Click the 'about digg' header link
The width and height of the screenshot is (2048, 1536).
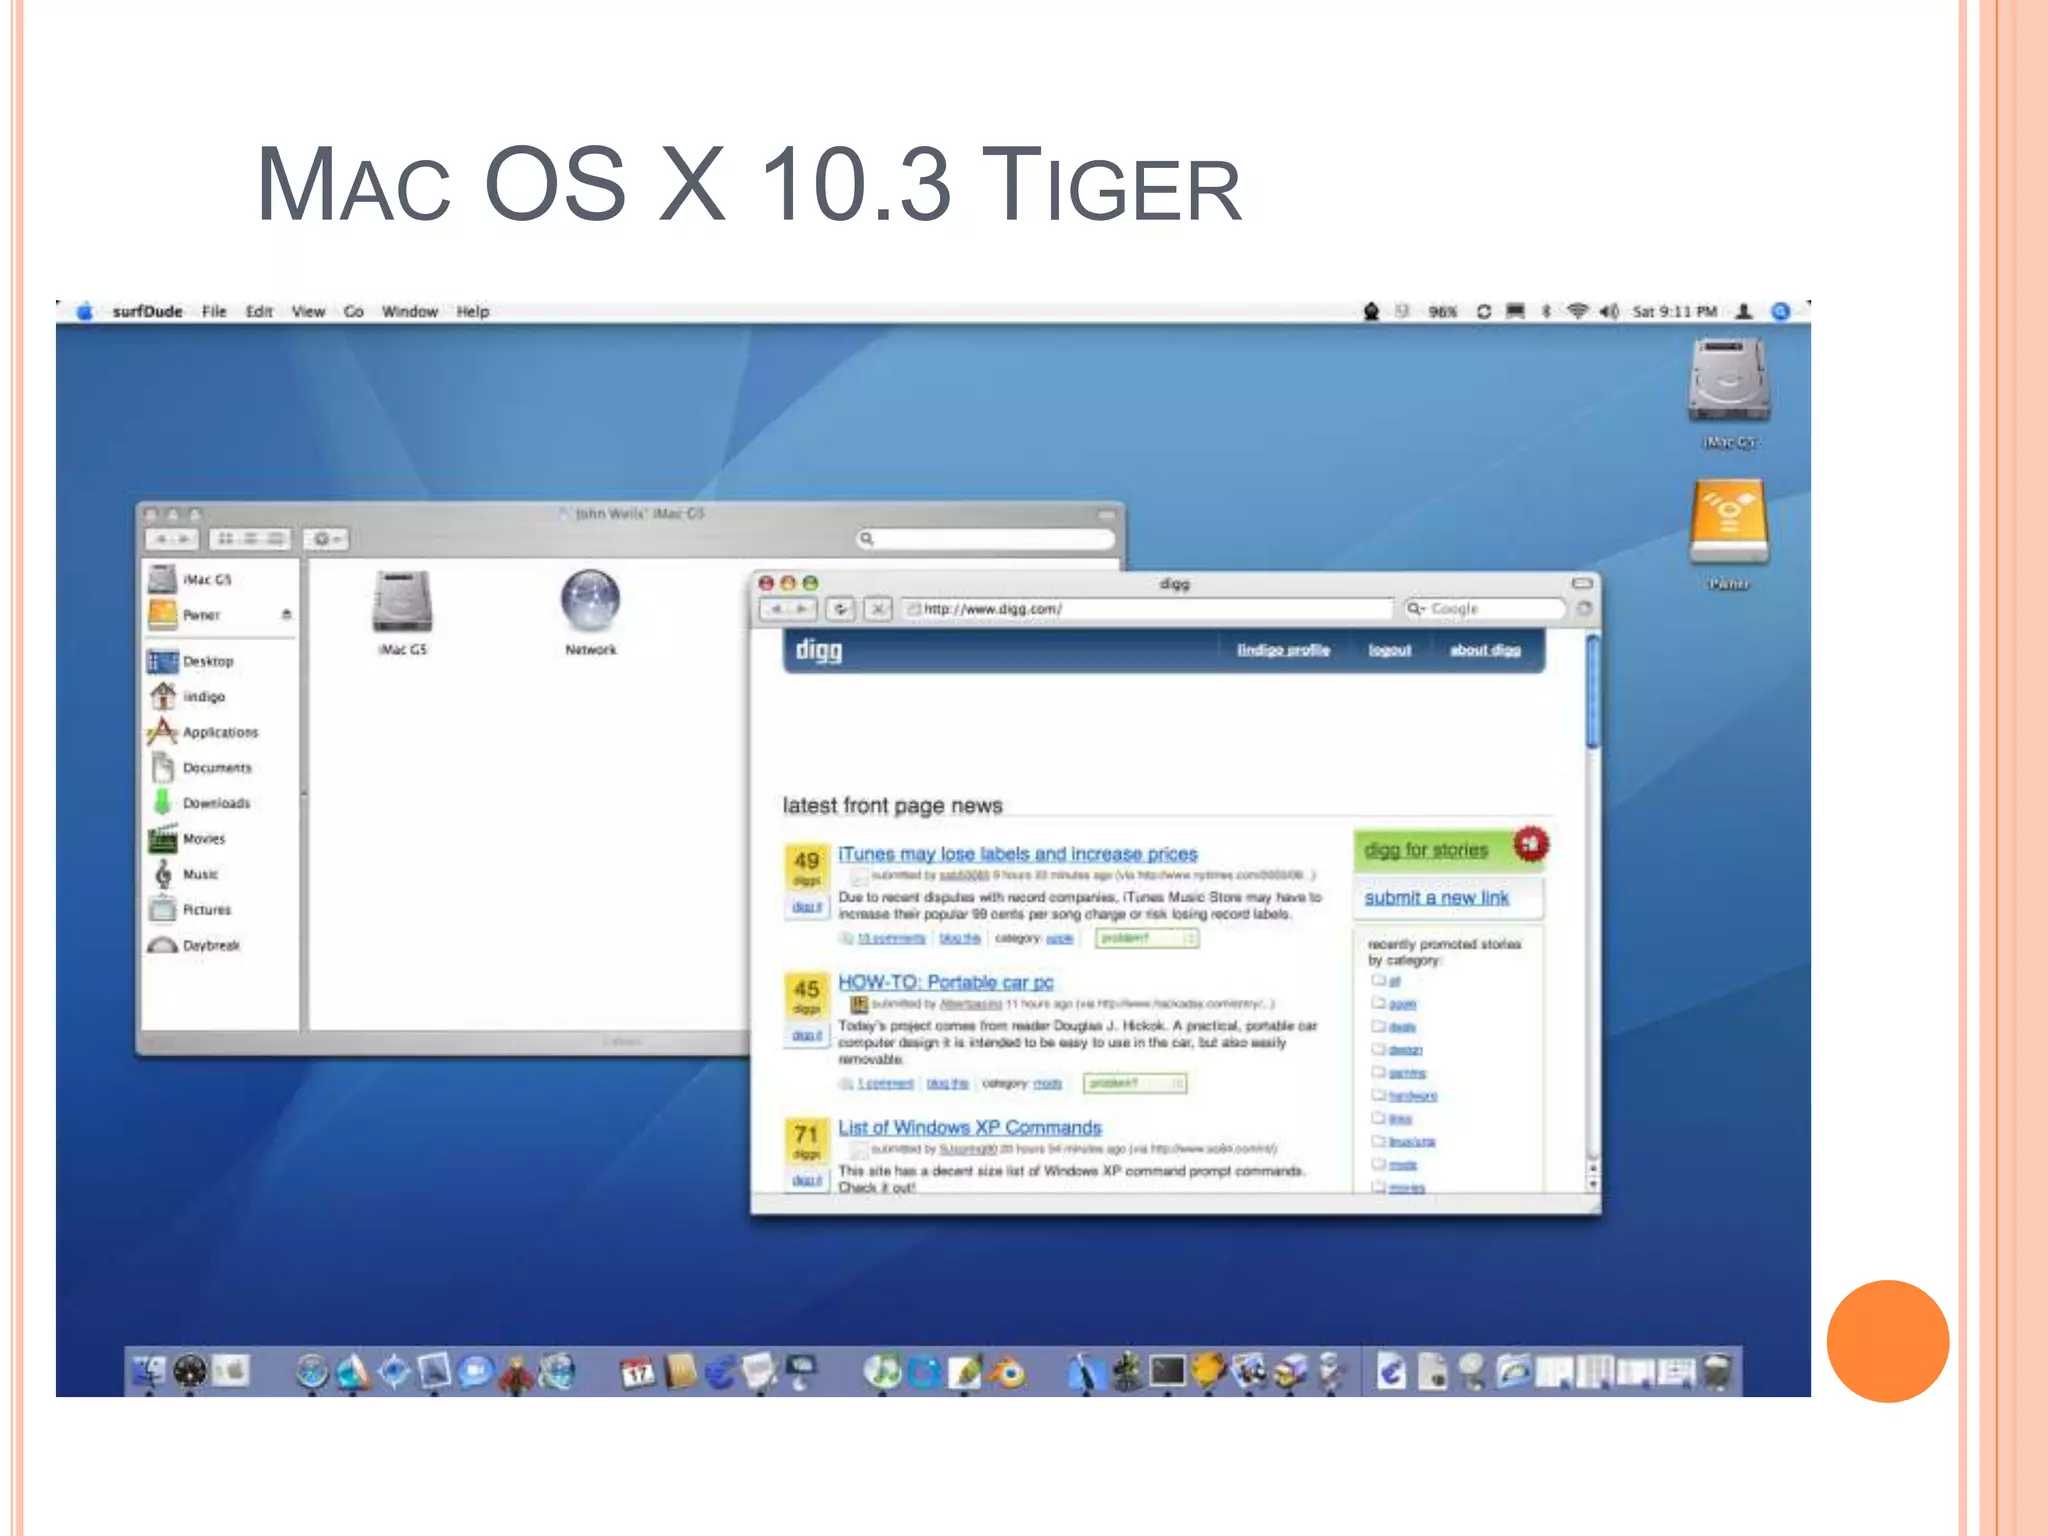coord(1485,650)
